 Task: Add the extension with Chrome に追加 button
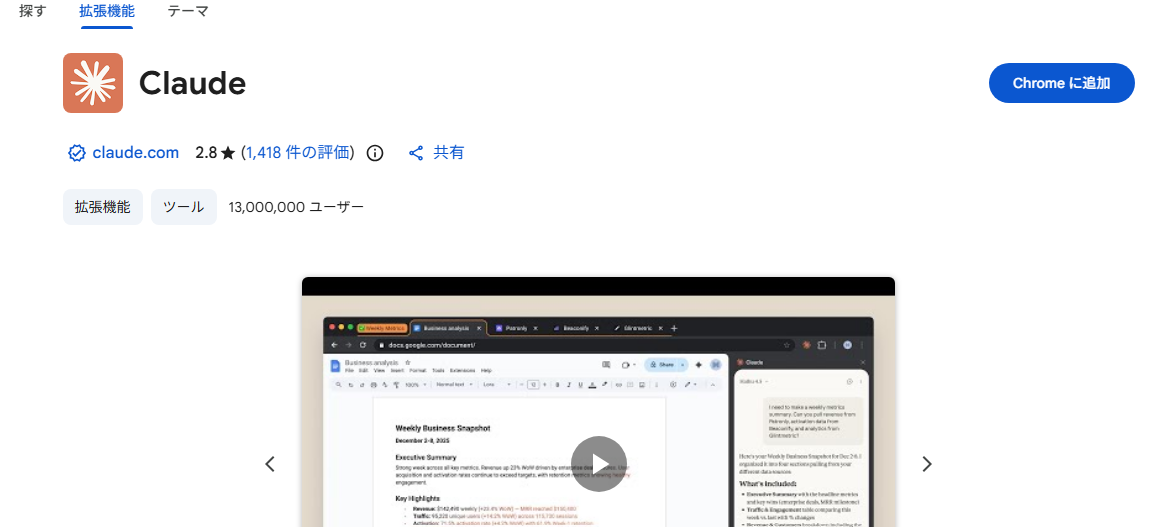point(1061,83)
